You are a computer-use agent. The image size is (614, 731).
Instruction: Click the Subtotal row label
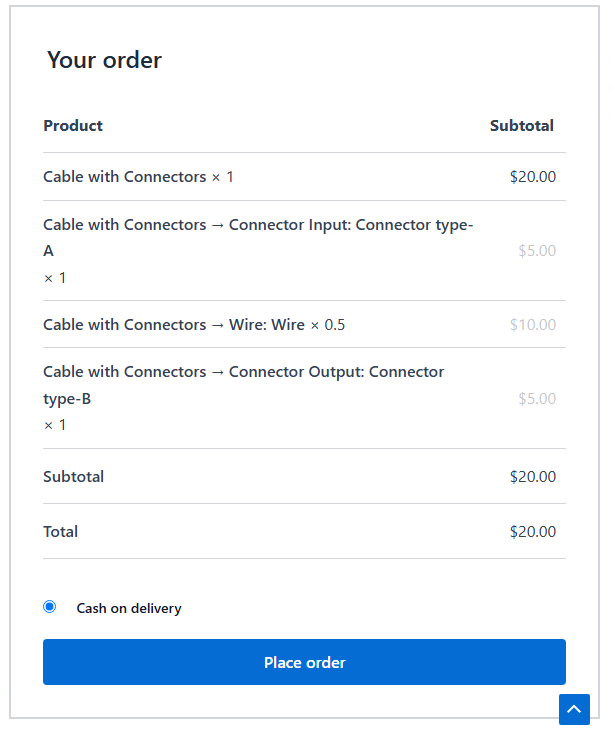pyautogui.click(x=73, y=477)
